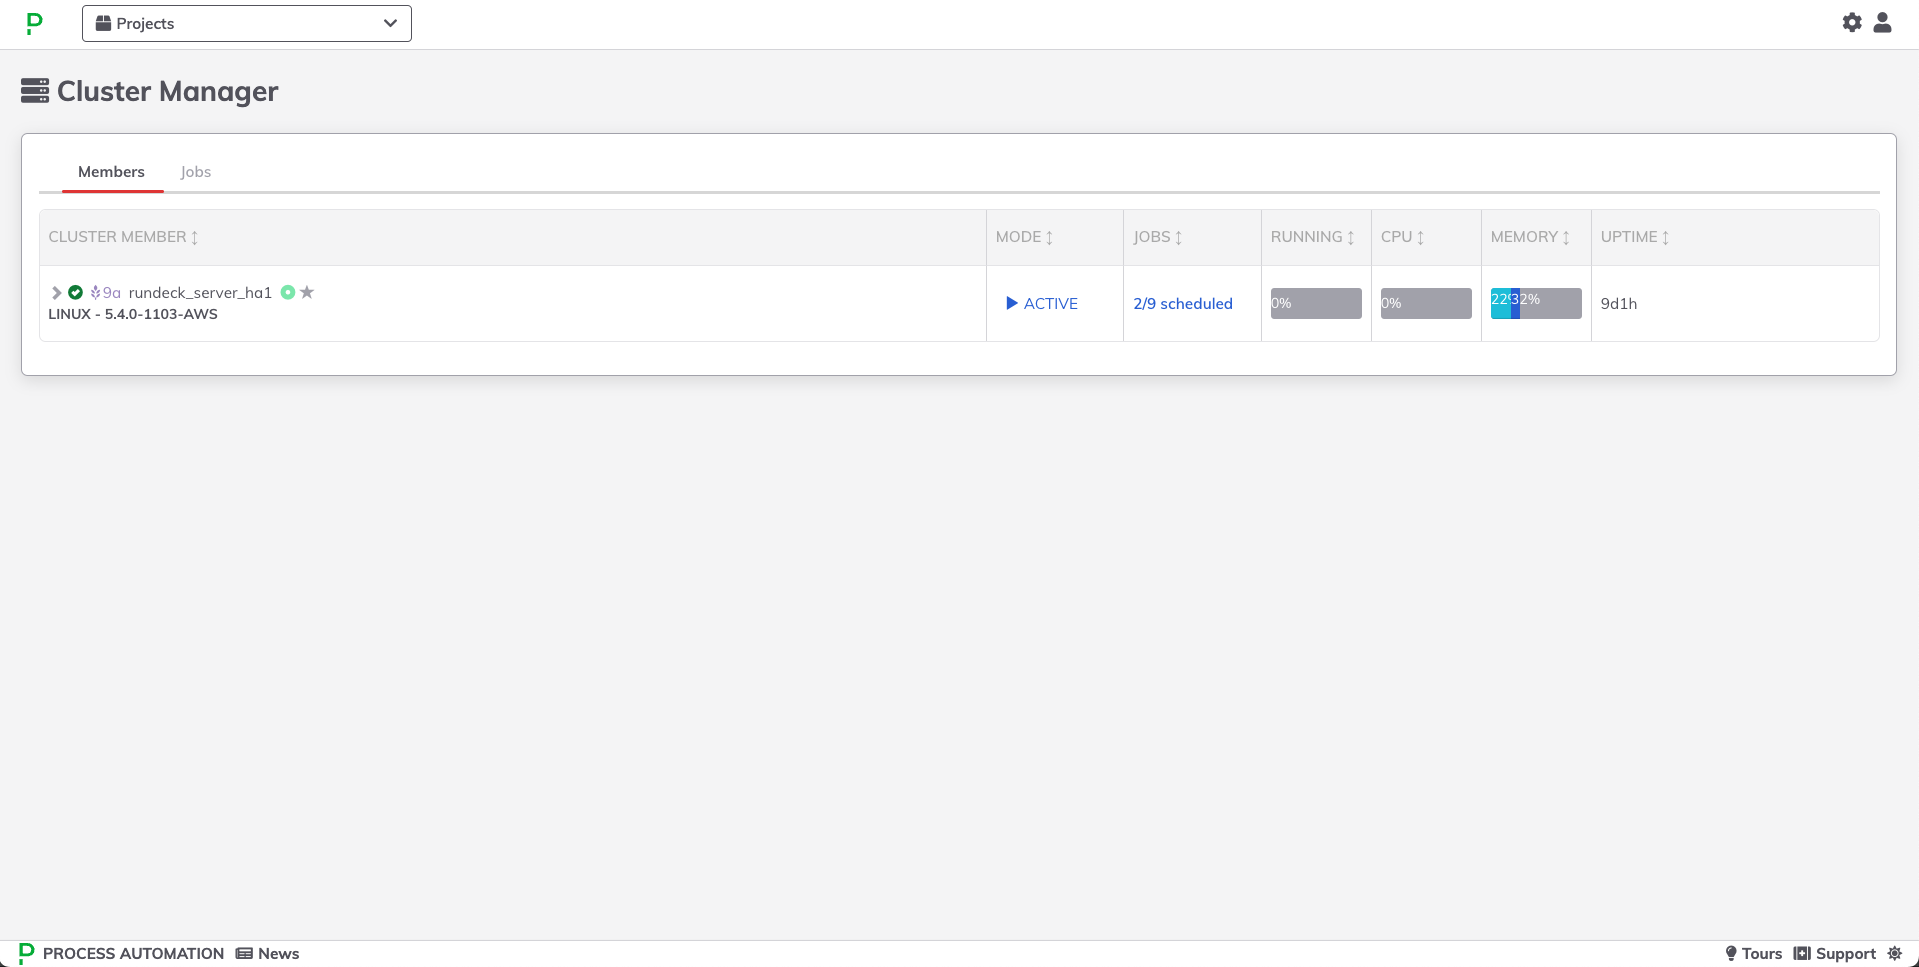Select the Members tab
Viewport: 1919px width, 967px height.
coord(112,172)
